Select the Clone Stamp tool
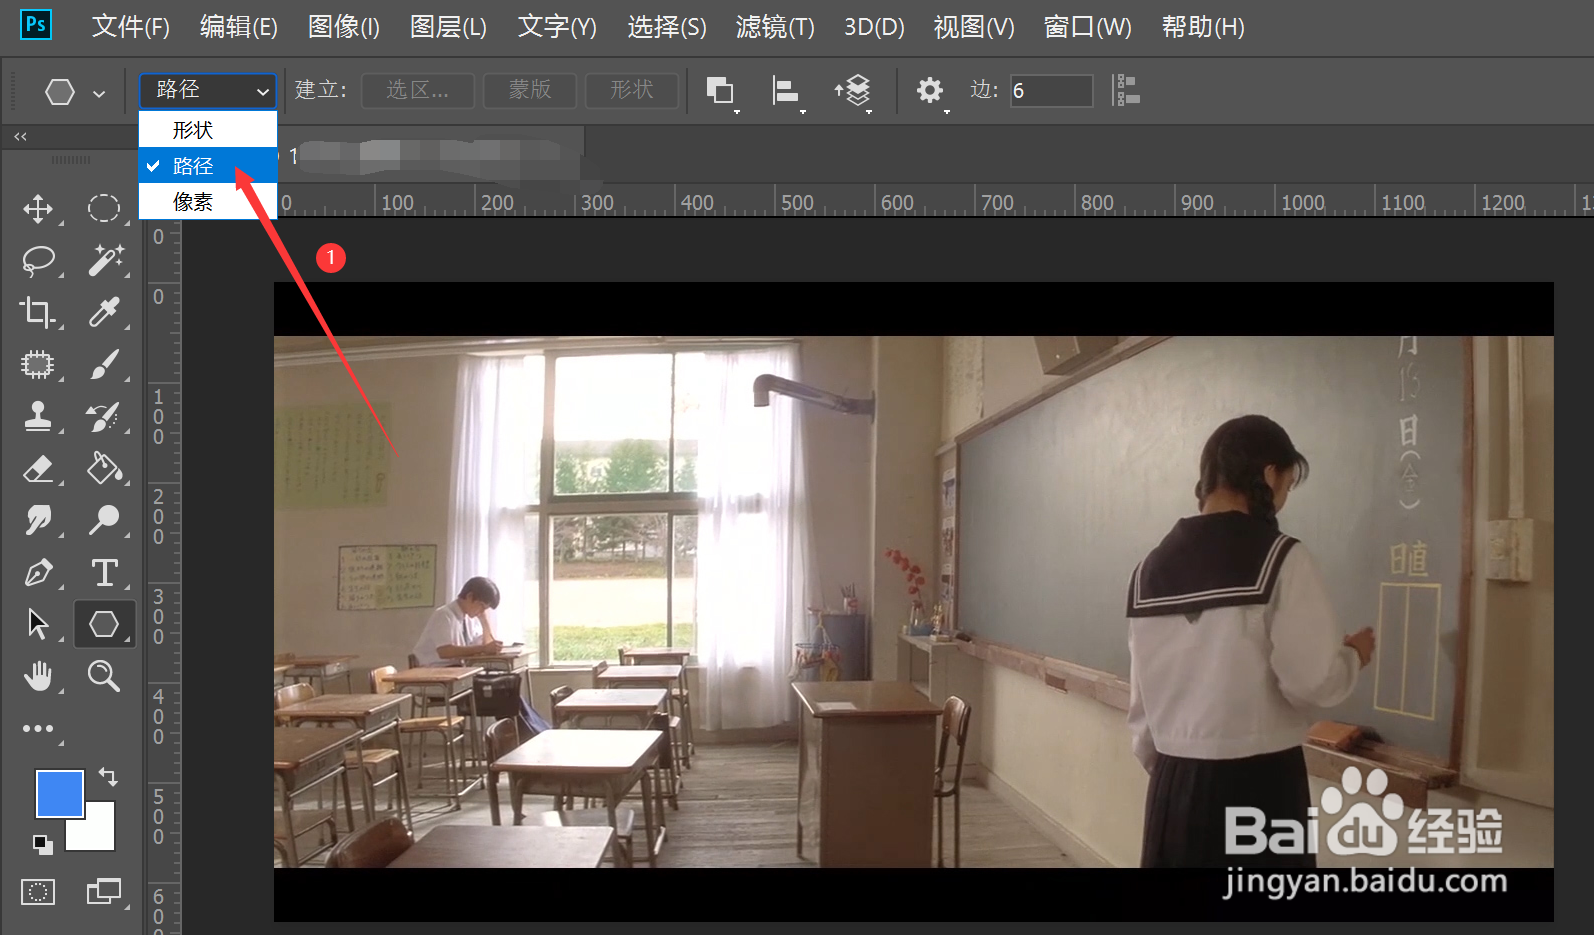1594x935 pixels. coord(38,416)
